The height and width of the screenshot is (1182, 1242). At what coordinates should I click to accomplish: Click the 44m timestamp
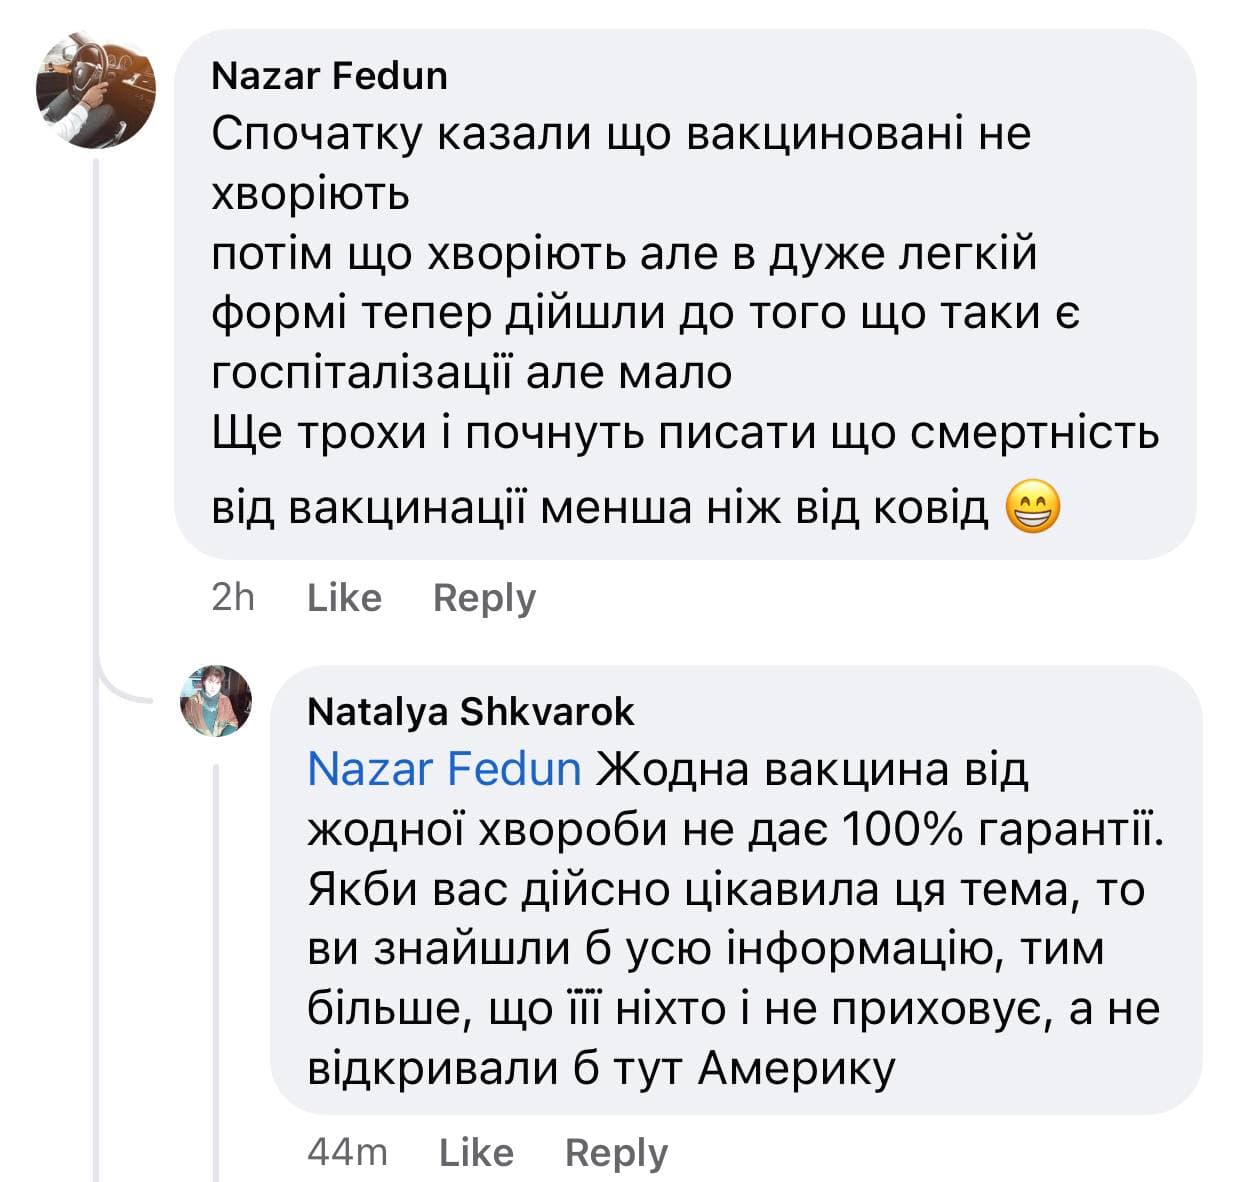click(x=347, y=1153)
